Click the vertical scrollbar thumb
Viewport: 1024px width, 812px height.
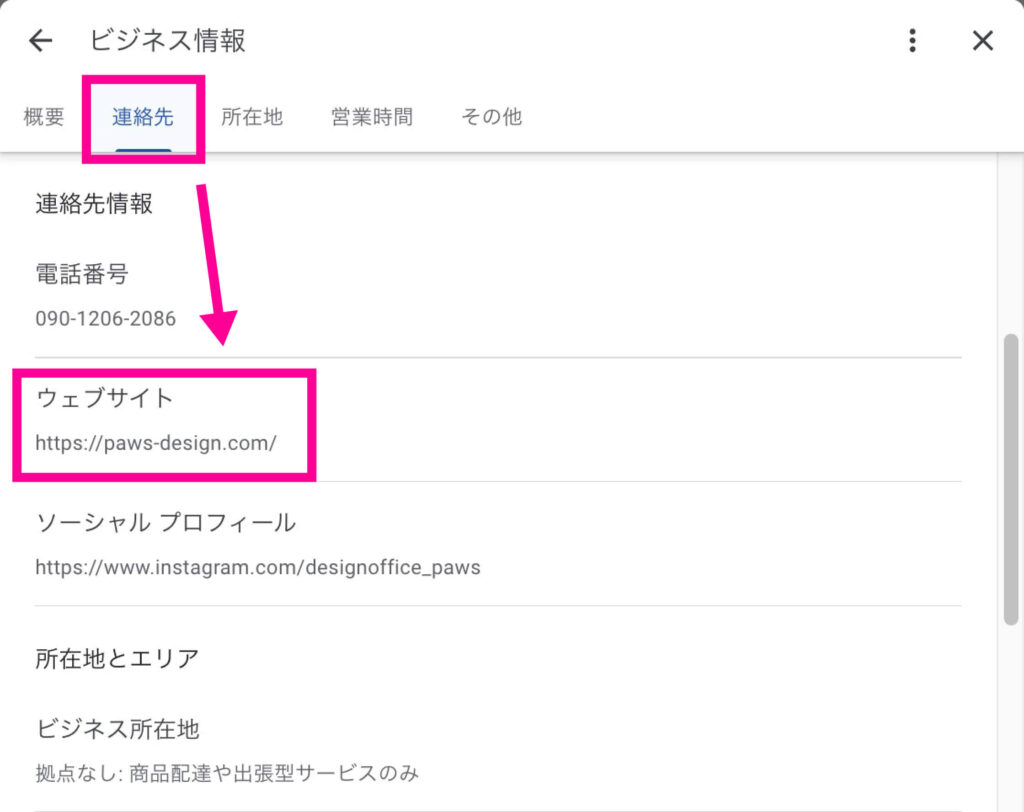point(1011,480)
